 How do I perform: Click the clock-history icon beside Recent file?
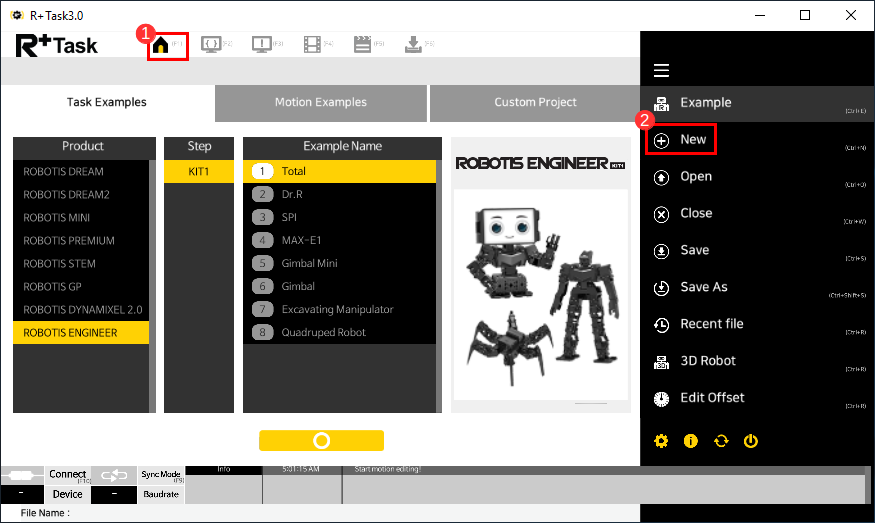coord(661,325)
